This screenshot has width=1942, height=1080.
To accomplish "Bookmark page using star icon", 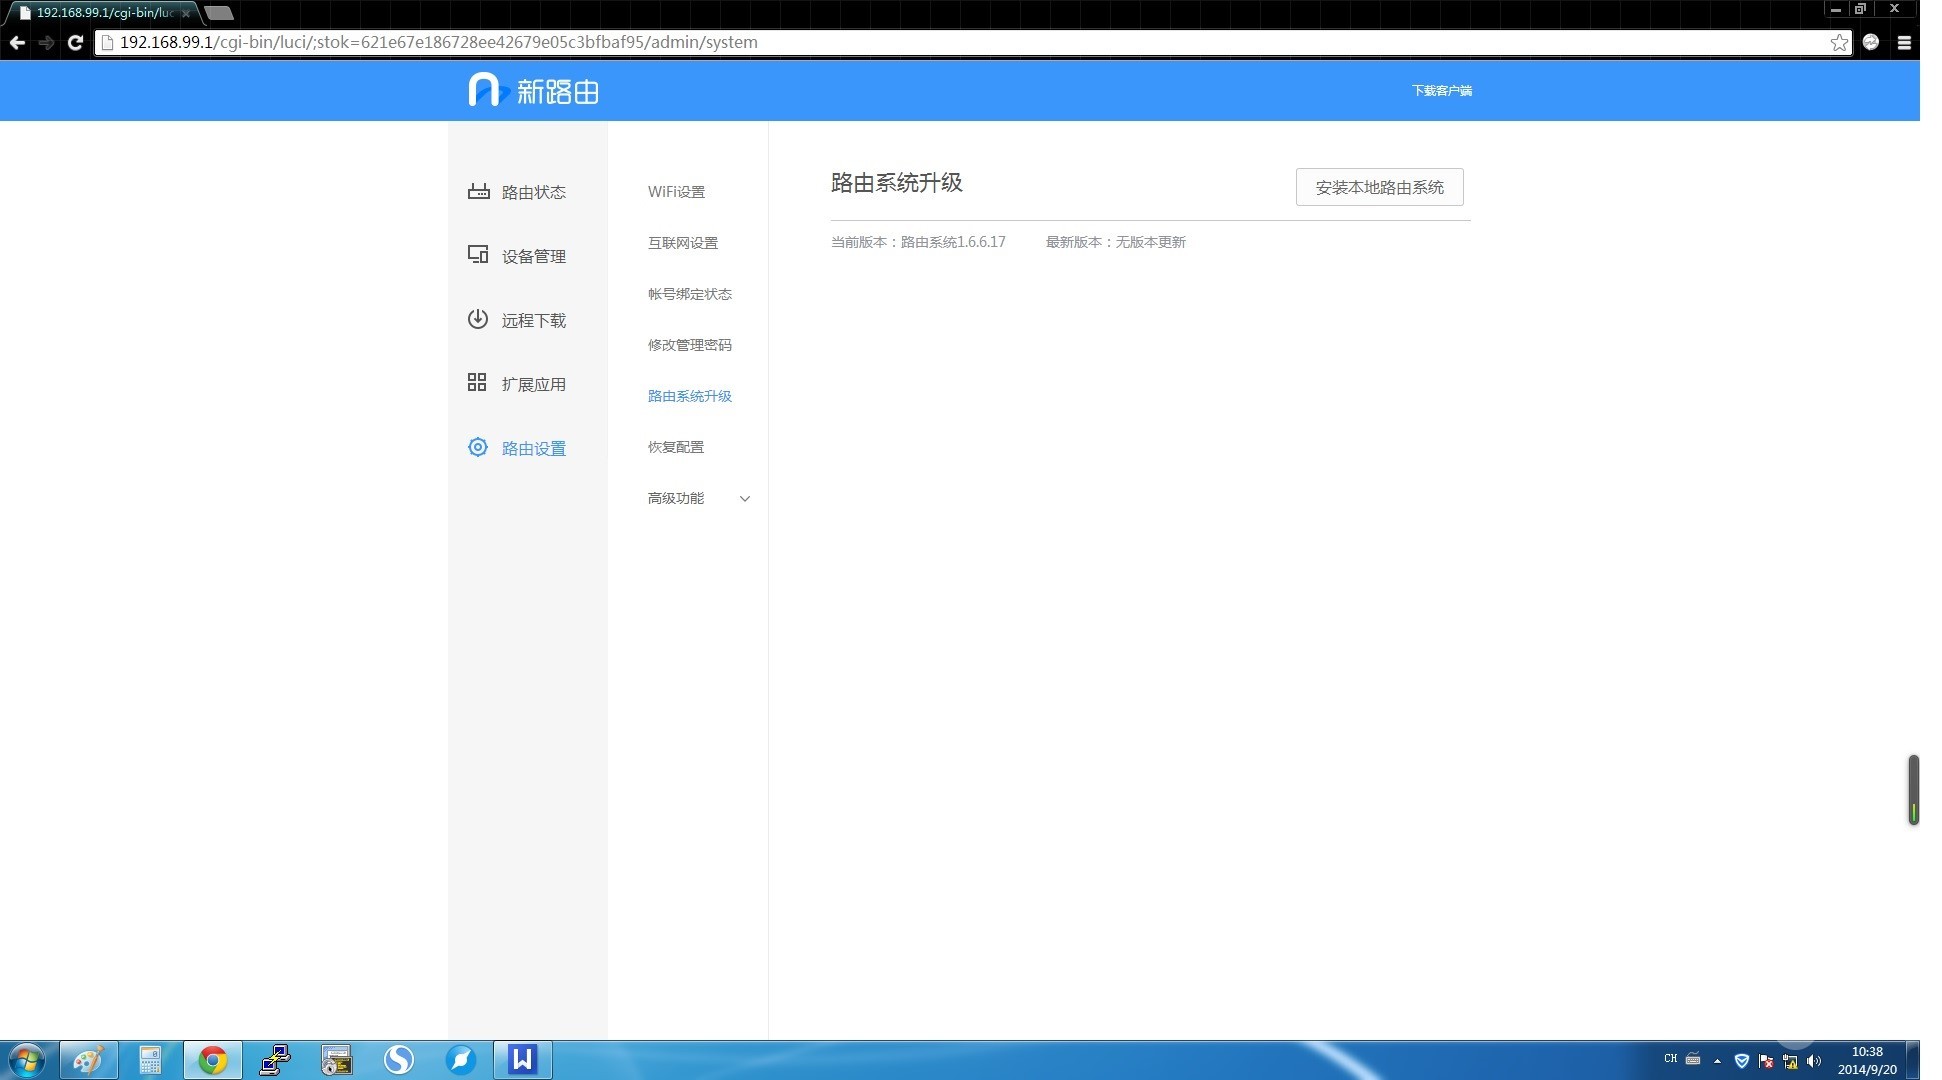I will click(x=1838, y=42).
